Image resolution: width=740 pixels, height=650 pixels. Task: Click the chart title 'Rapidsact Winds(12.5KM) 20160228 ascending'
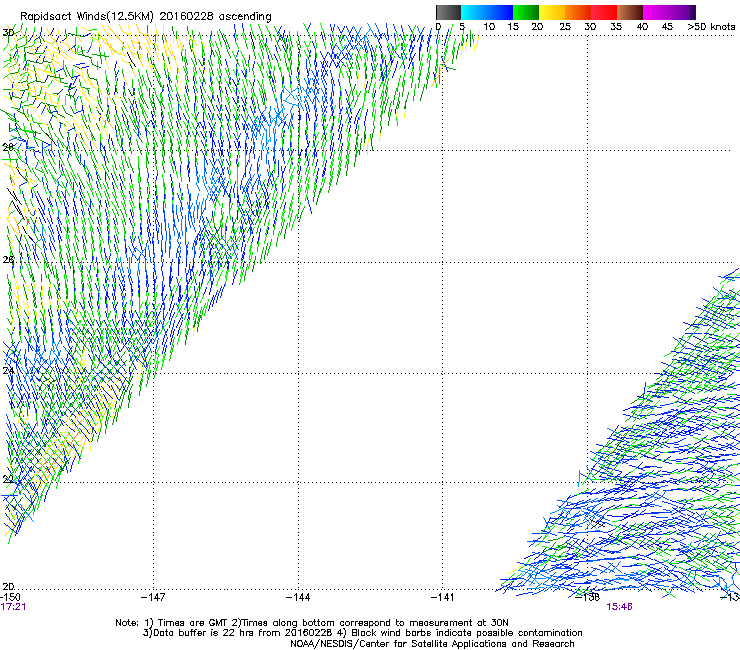tap(146, 17)
